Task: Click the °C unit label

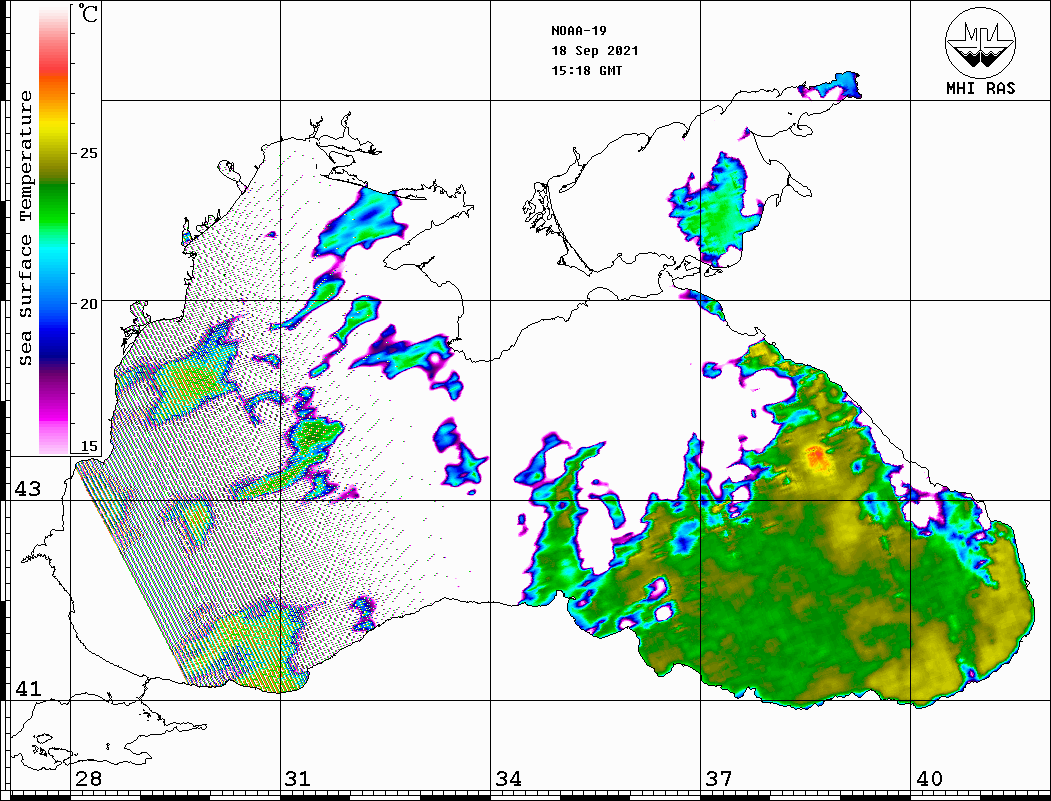Action: coord(88,13)
